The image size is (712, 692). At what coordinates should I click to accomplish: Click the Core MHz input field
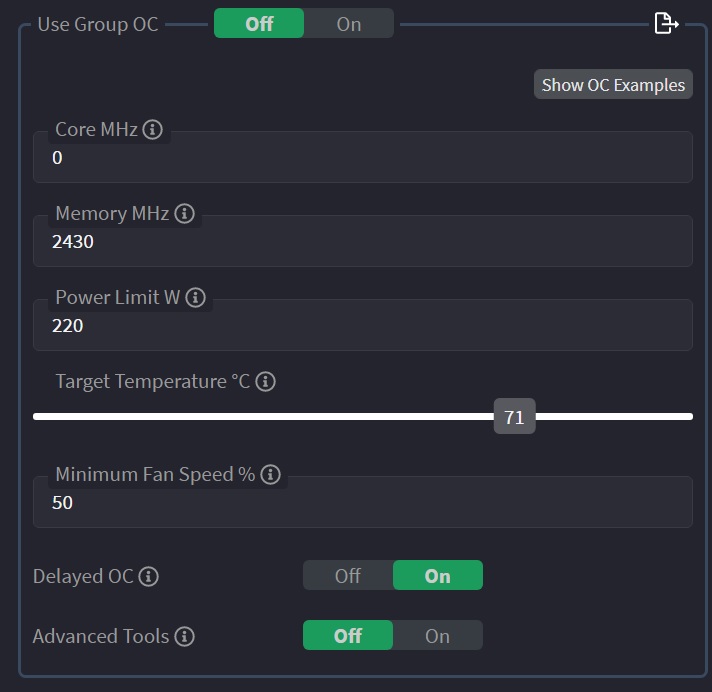click(x=363, y=157)
